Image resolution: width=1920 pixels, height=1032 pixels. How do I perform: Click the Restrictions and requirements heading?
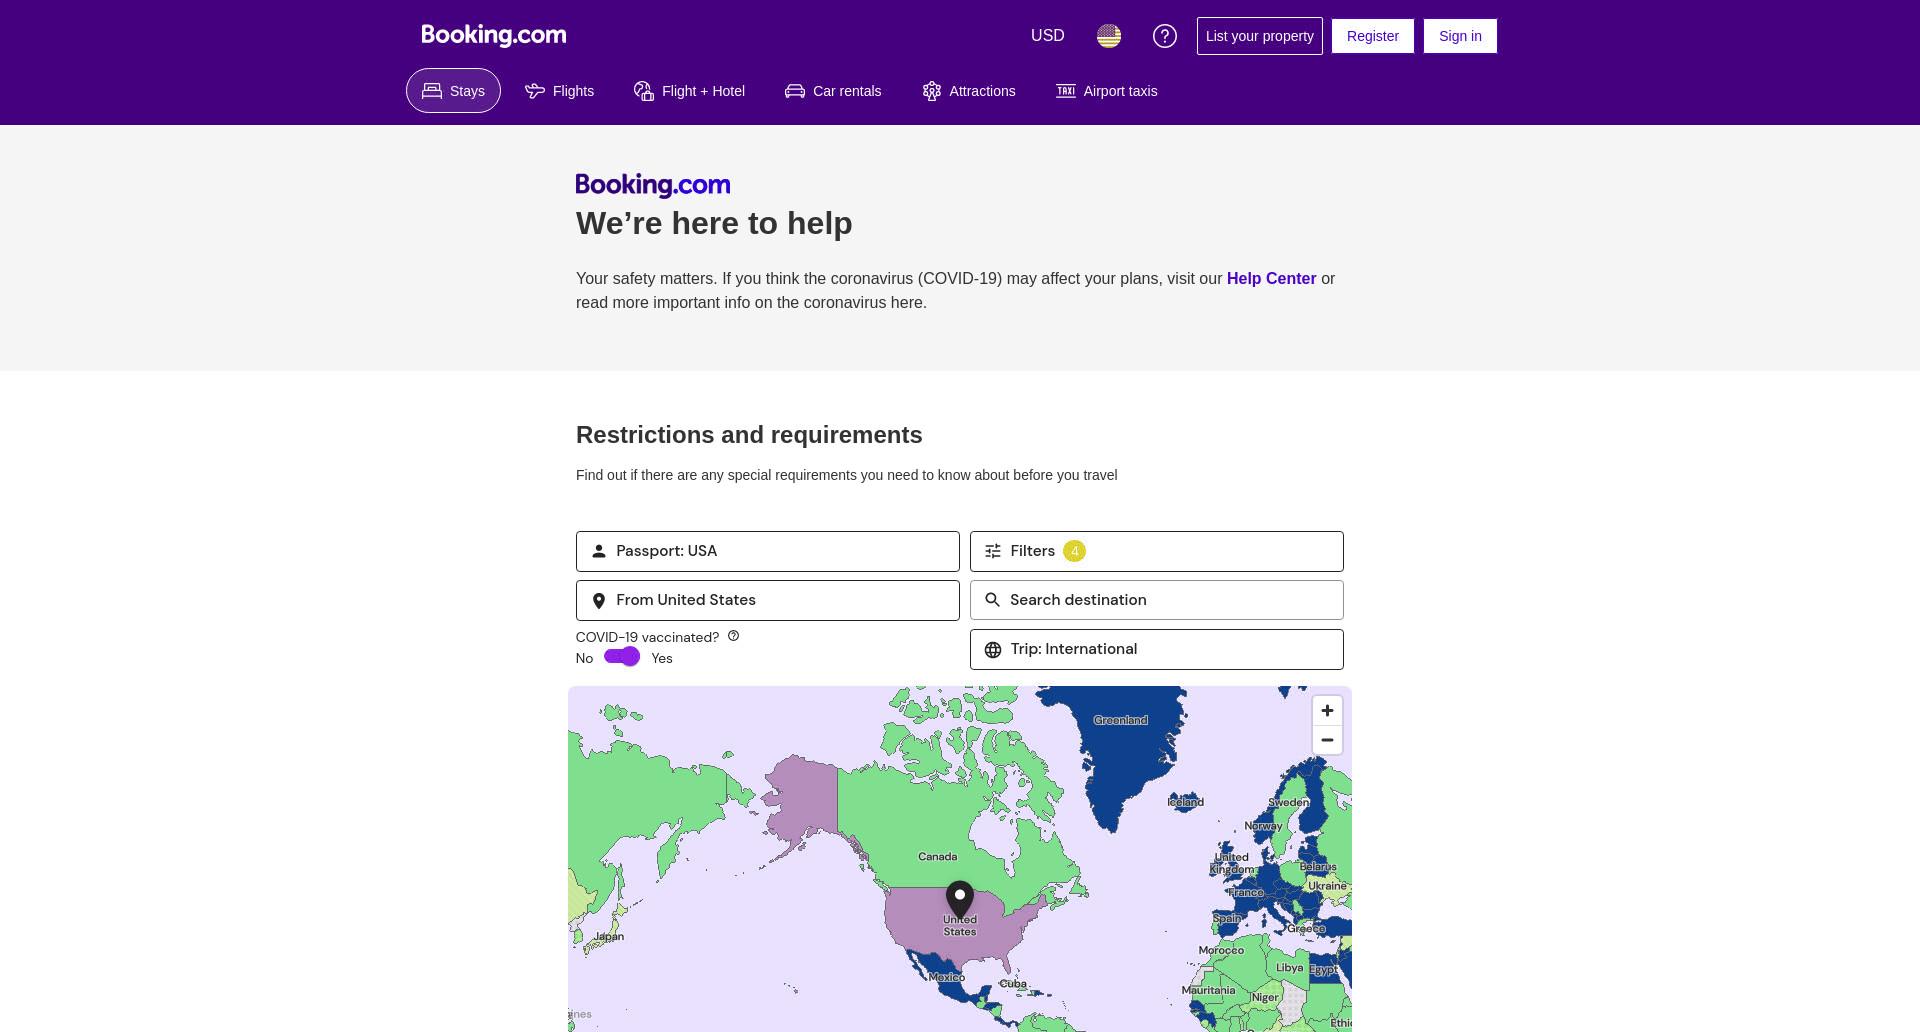(749, 435)
